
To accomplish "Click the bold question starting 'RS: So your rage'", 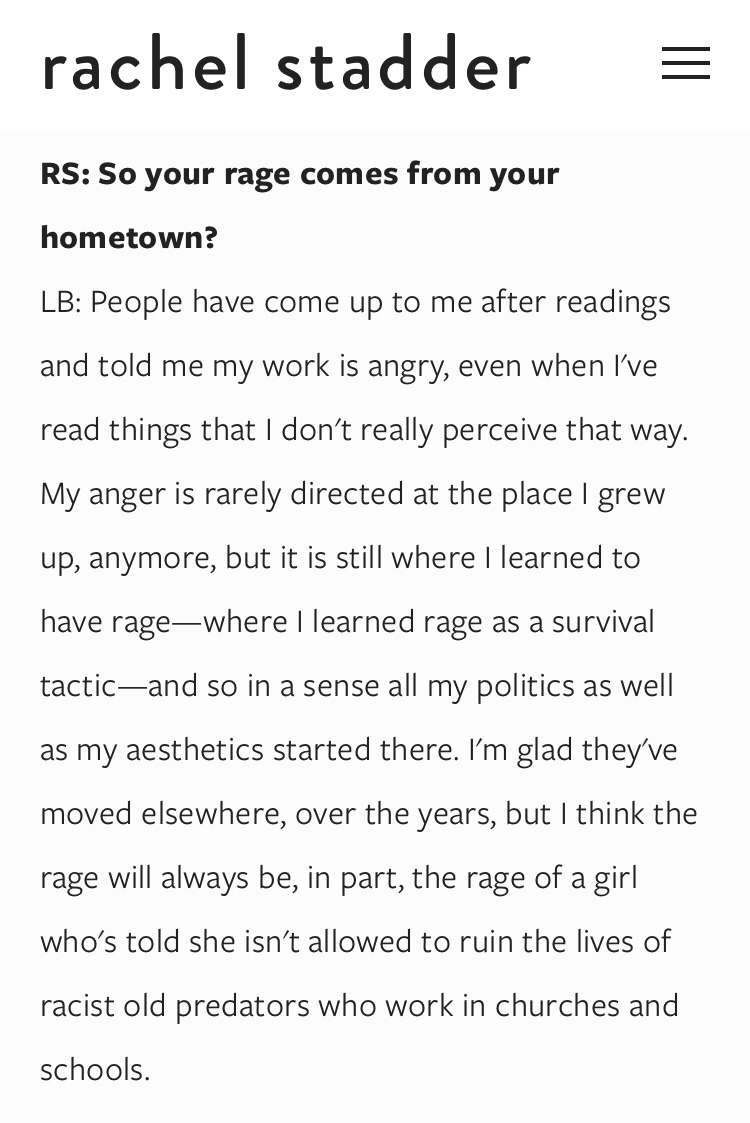I will [x=300, y=174].
